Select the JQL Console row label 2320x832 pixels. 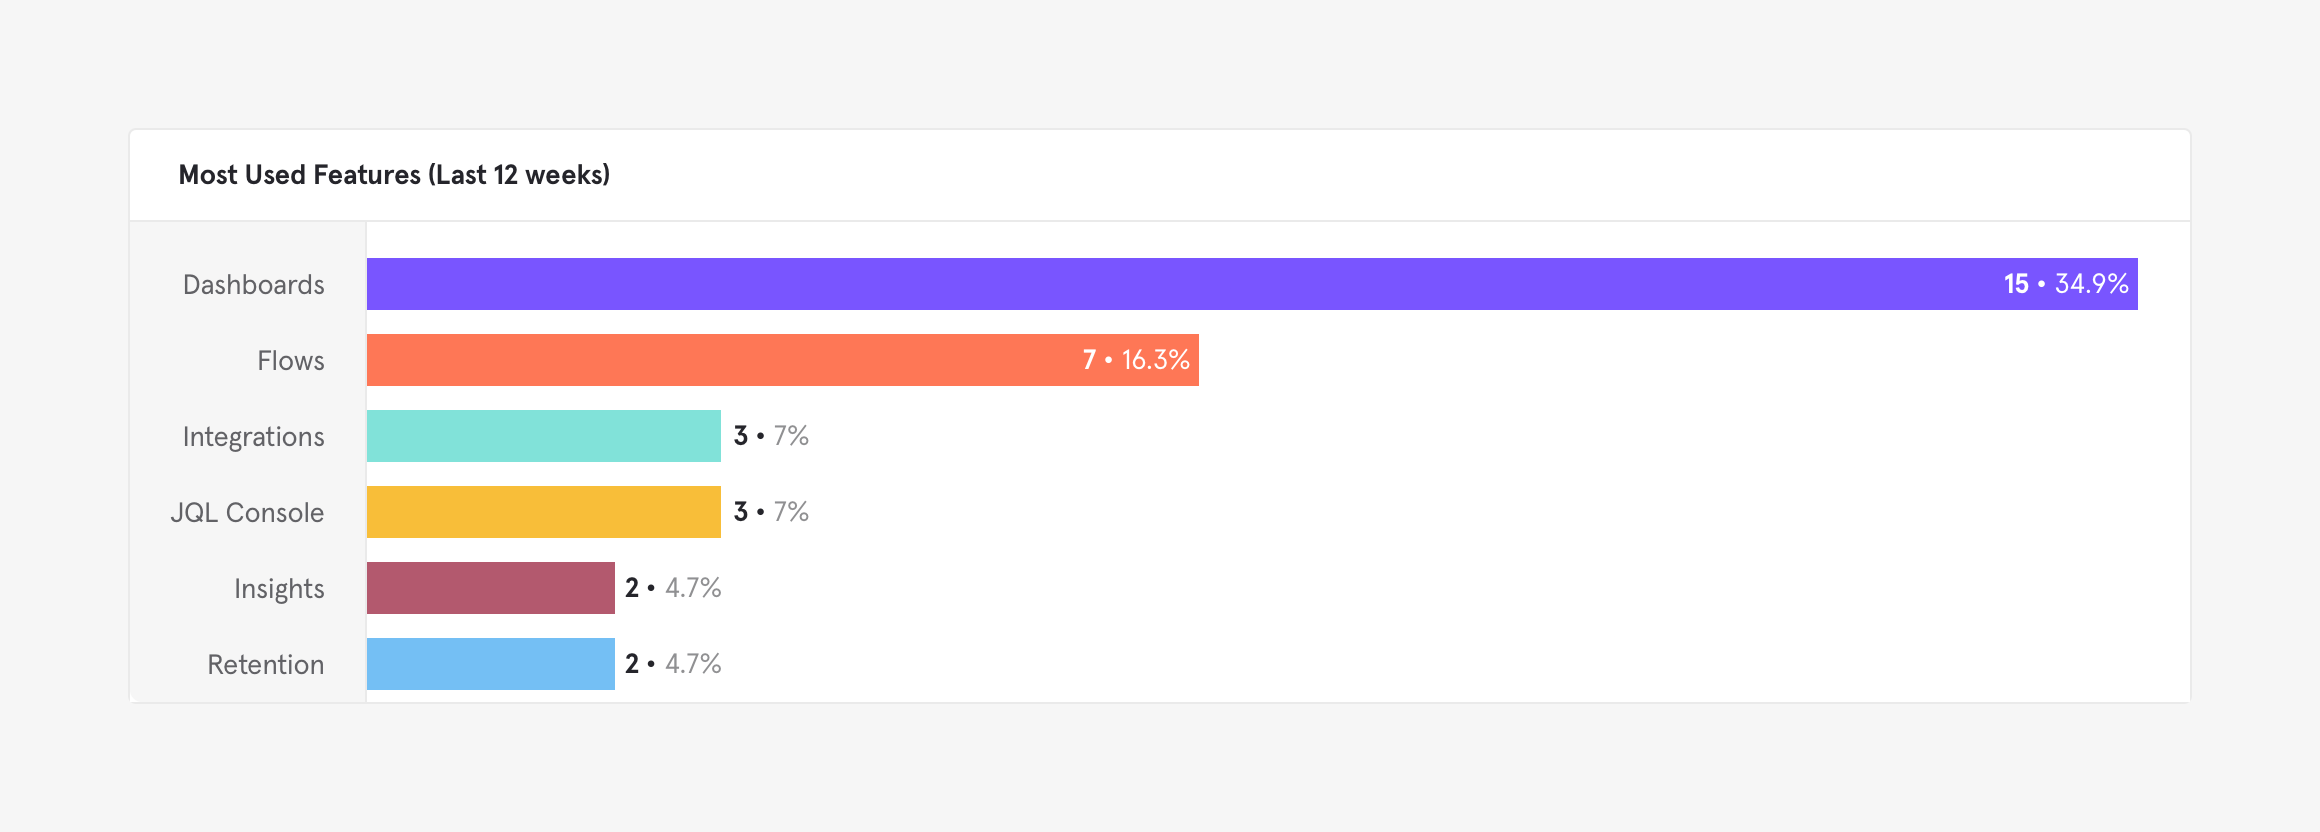[247, 513]
